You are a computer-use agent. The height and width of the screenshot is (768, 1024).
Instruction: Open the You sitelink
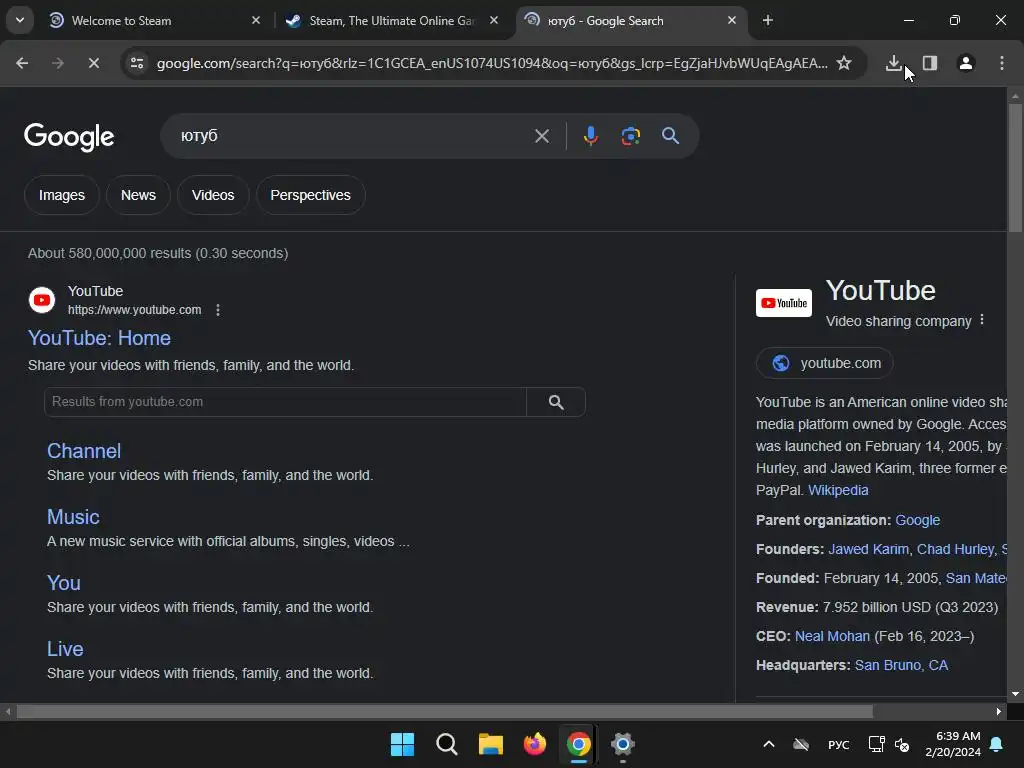64,583
